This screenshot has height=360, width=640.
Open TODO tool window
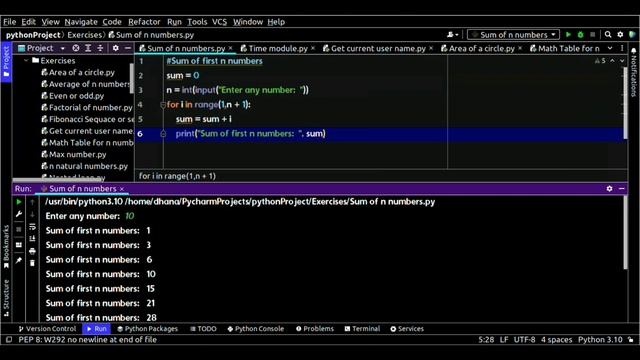click(203, 329)
